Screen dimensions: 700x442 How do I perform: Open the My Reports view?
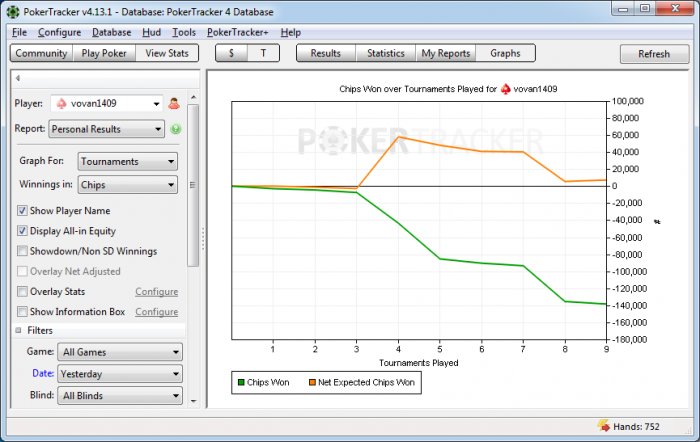446,53
